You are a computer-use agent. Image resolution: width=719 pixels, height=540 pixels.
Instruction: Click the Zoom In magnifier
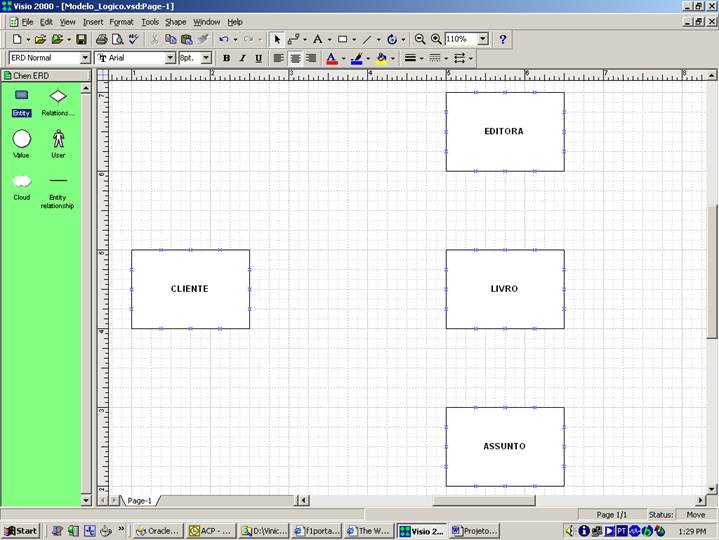point(436,39)
